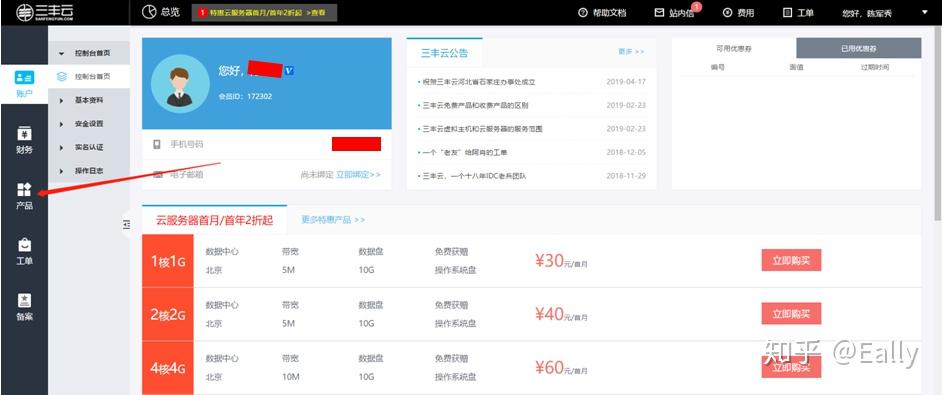Open announcement 一个"老友"给阿冉的工单
This screenshot has width=942, height=395.
click(465, 152)
